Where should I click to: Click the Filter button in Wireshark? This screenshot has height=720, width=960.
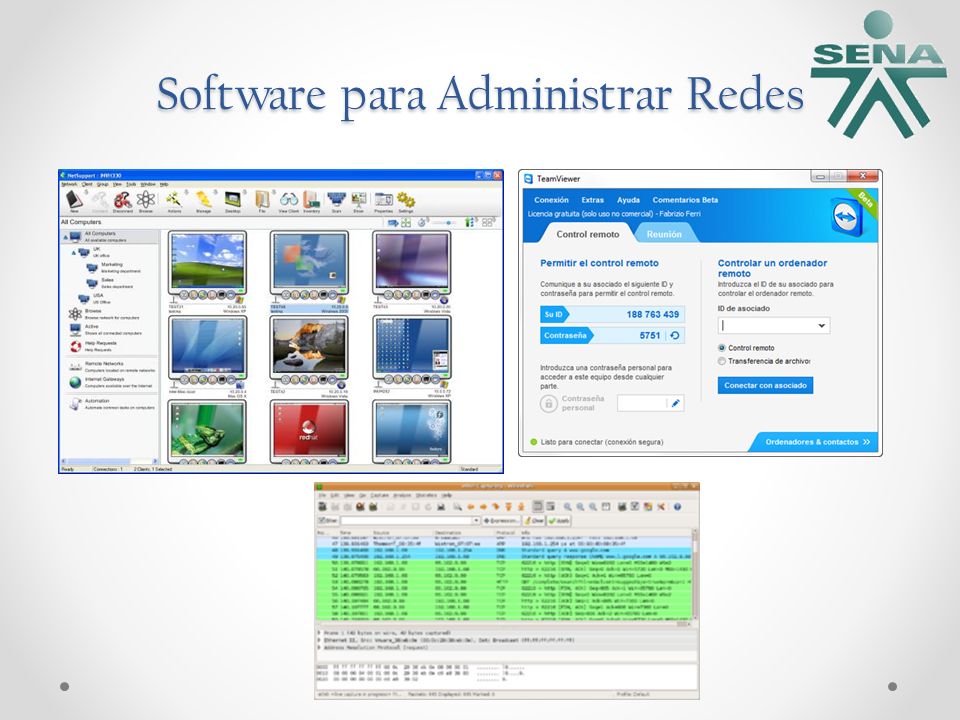click(x=328, y=520)
